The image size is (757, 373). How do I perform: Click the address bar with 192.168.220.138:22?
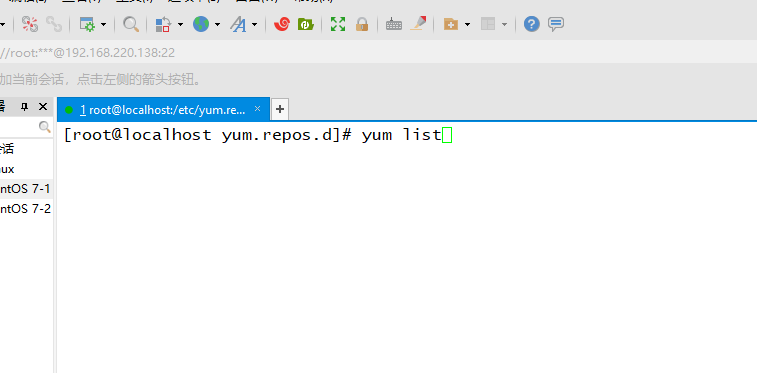click(378, 53)
